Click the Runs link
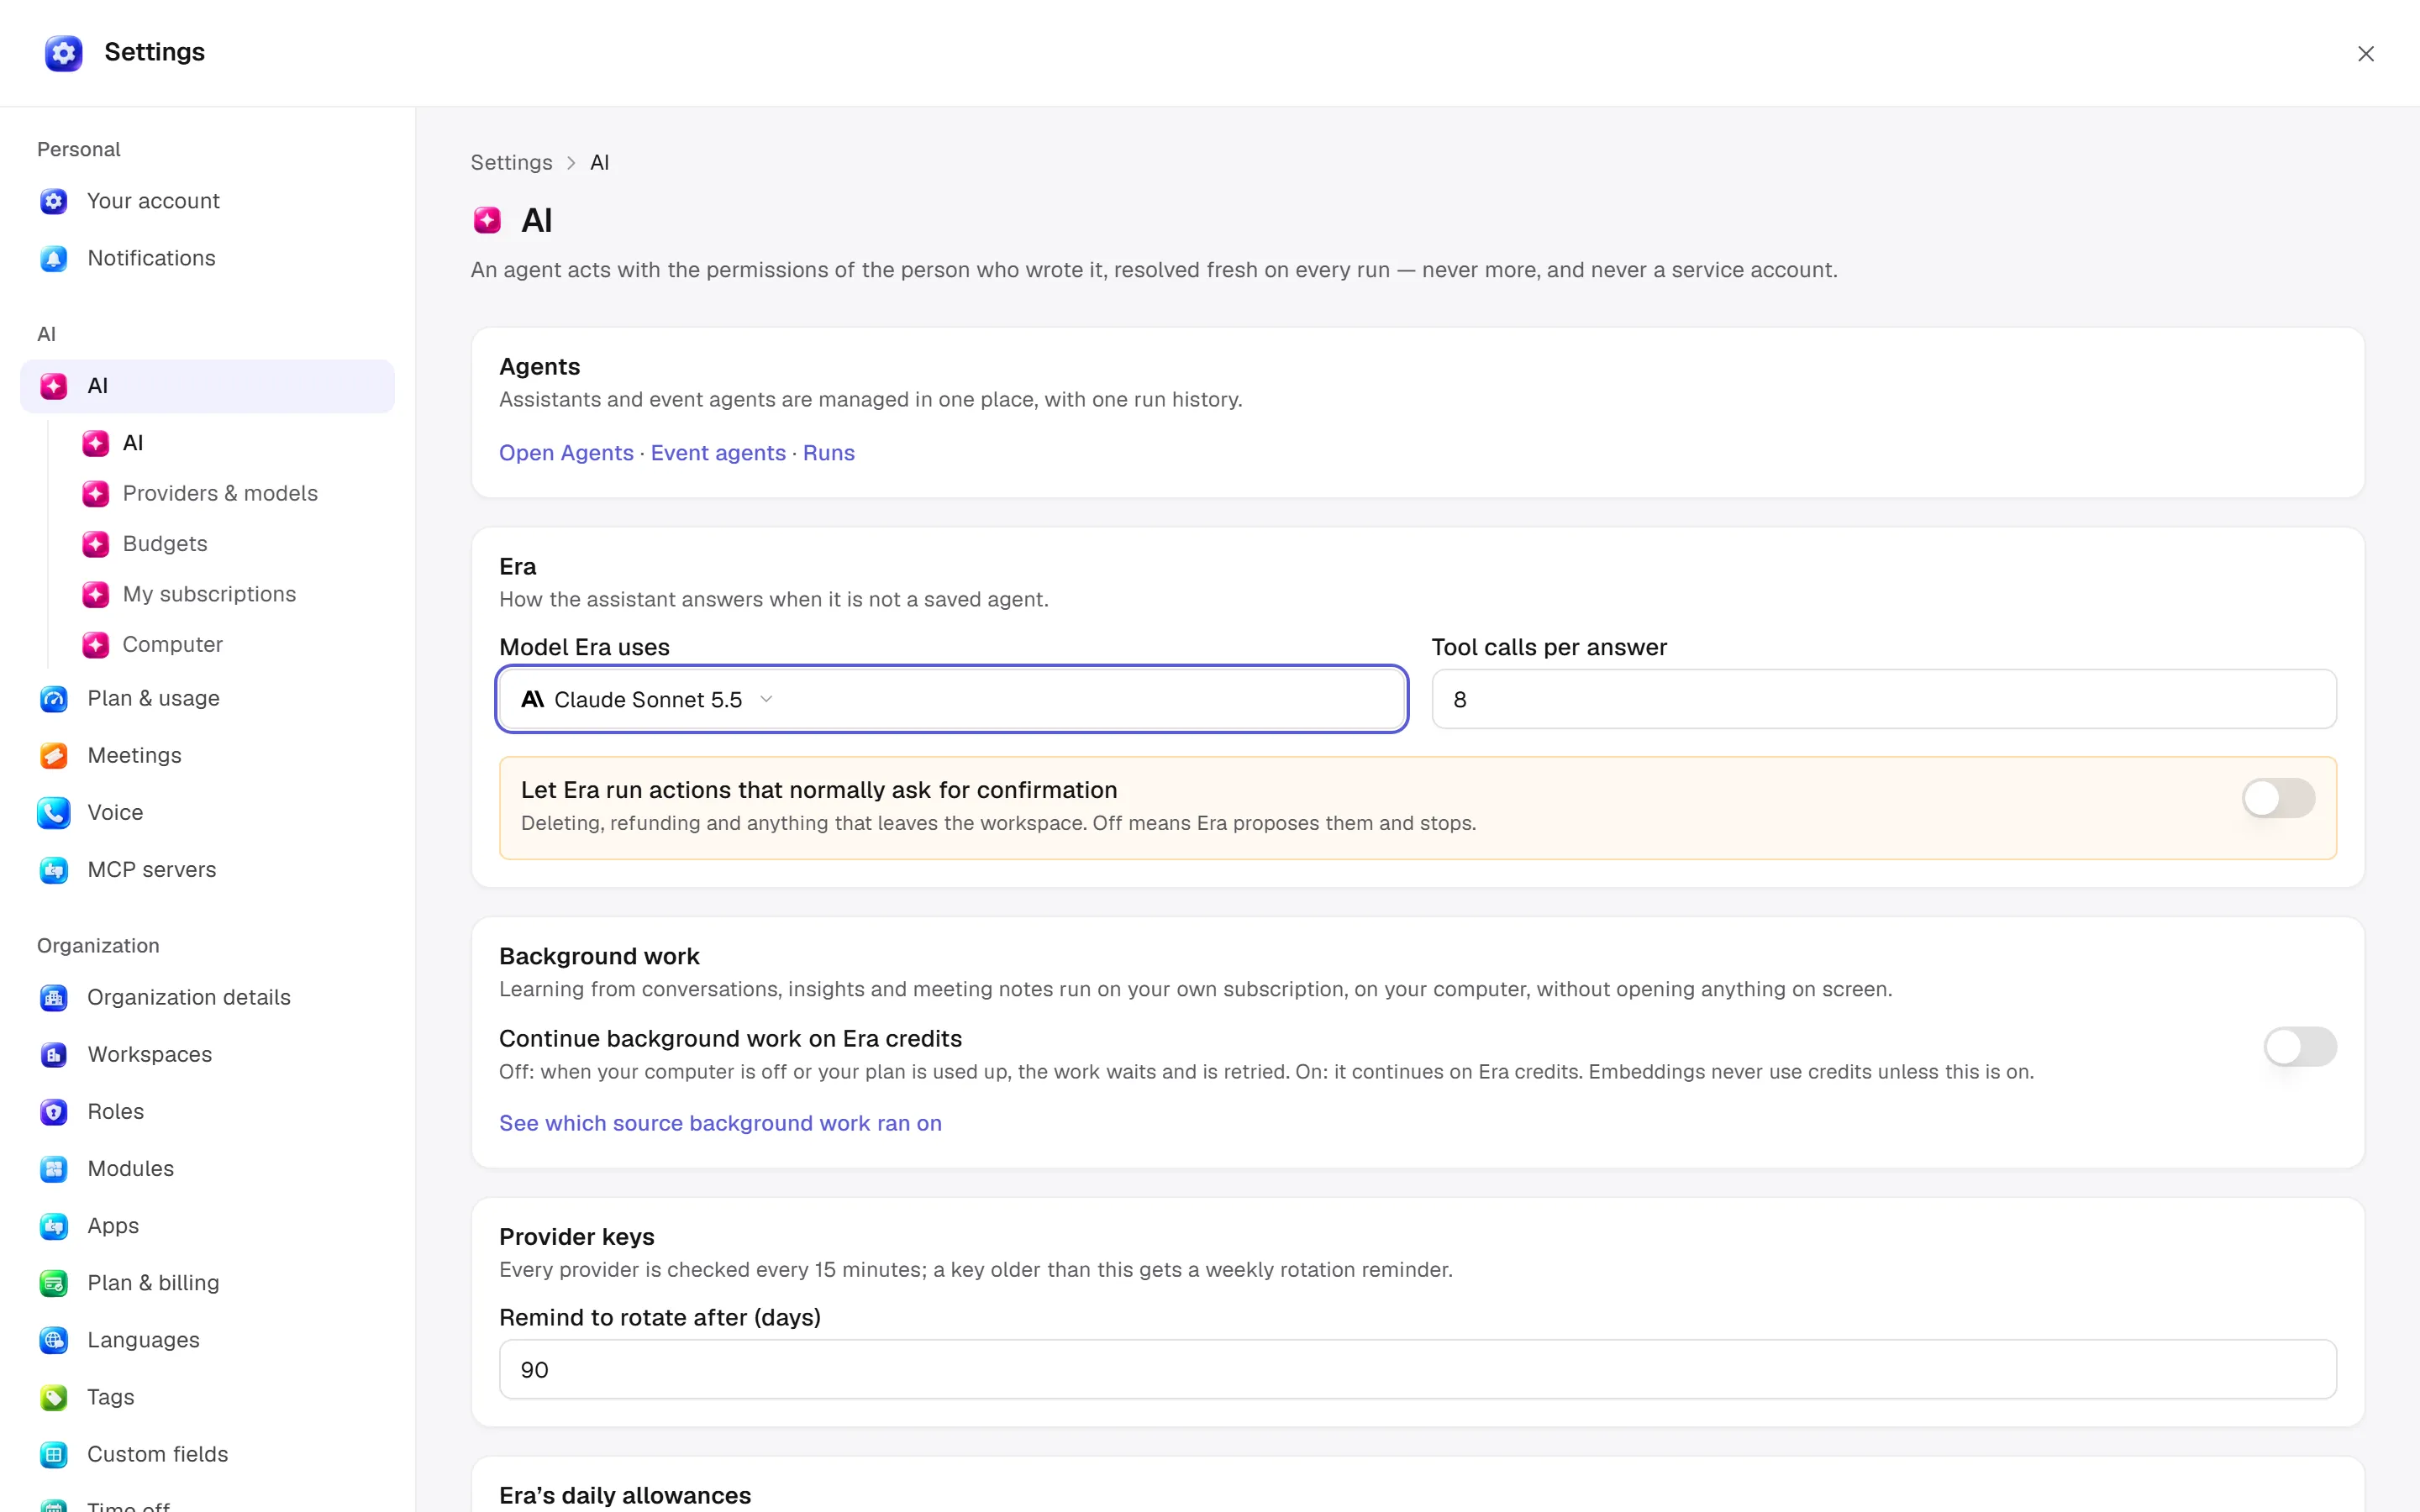Screen dimensions: 2420x1512 829,453
